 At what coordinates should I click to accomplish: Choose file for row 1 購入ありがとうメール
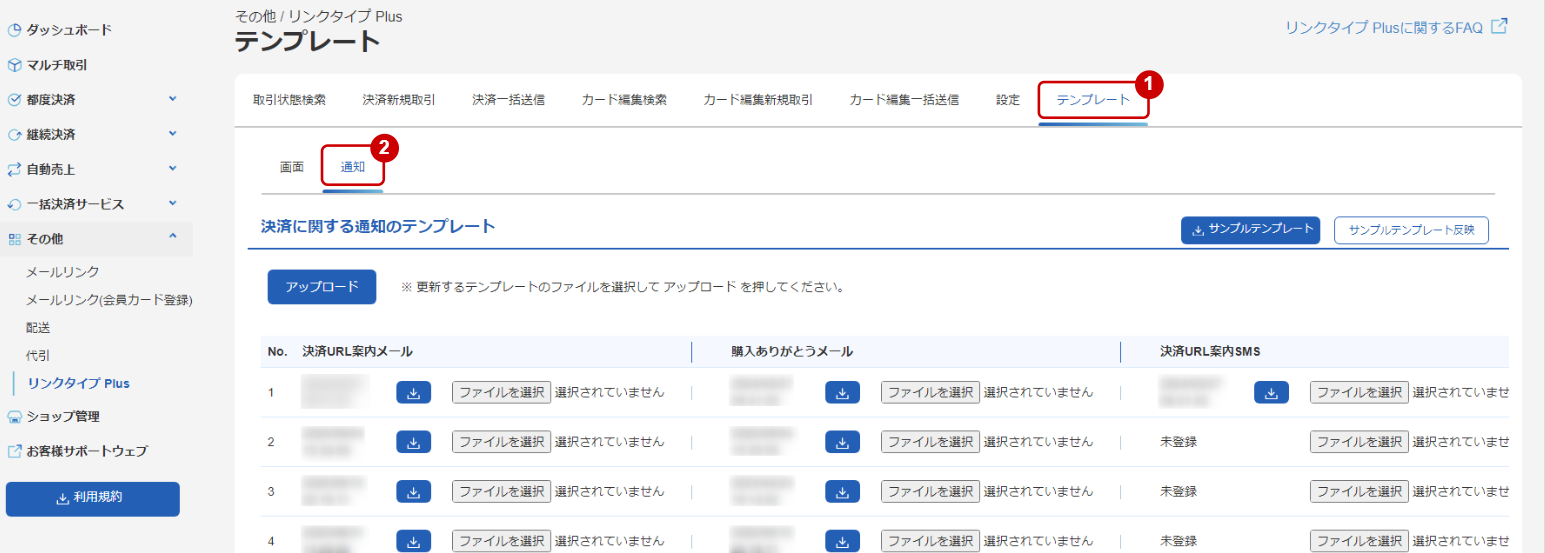pyautogui.click(x=930, y=392)
